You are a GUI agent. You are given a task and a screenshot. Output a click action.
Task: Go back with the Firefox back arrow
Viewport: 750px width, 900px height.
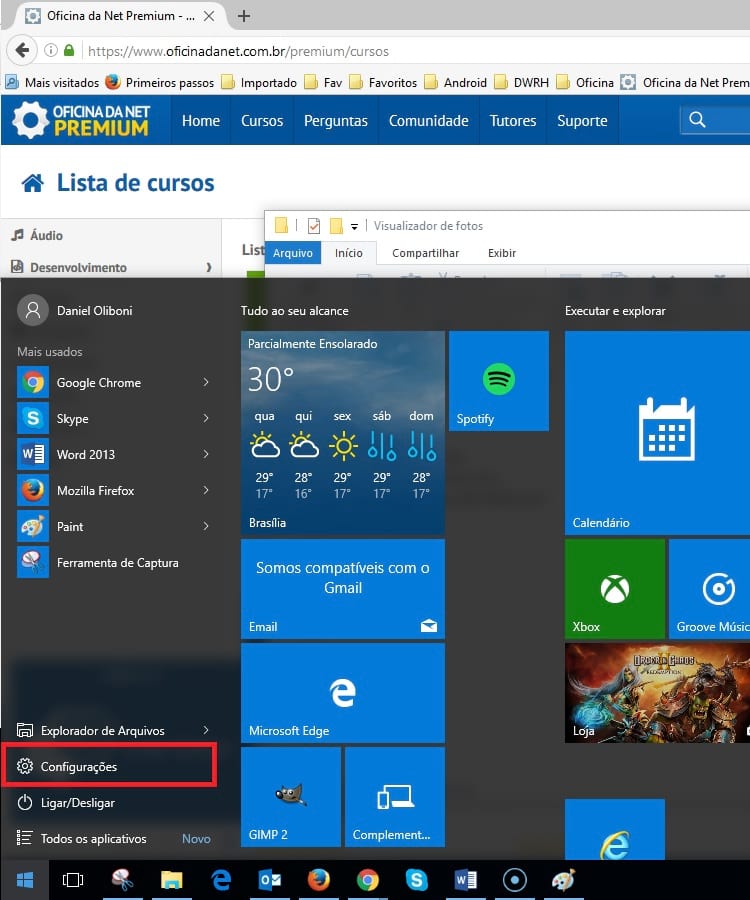(22, 51)
